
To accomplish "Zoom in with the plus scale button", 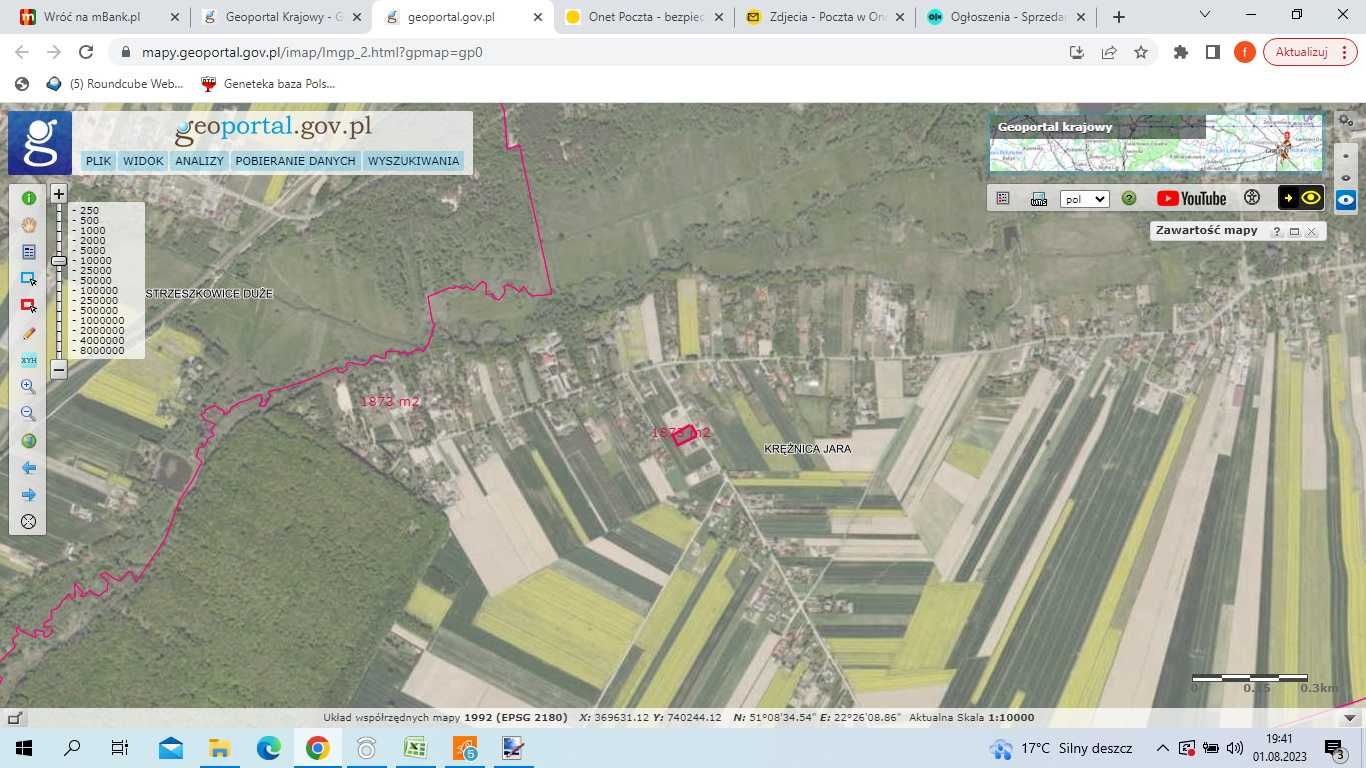I will coord(59,194).
